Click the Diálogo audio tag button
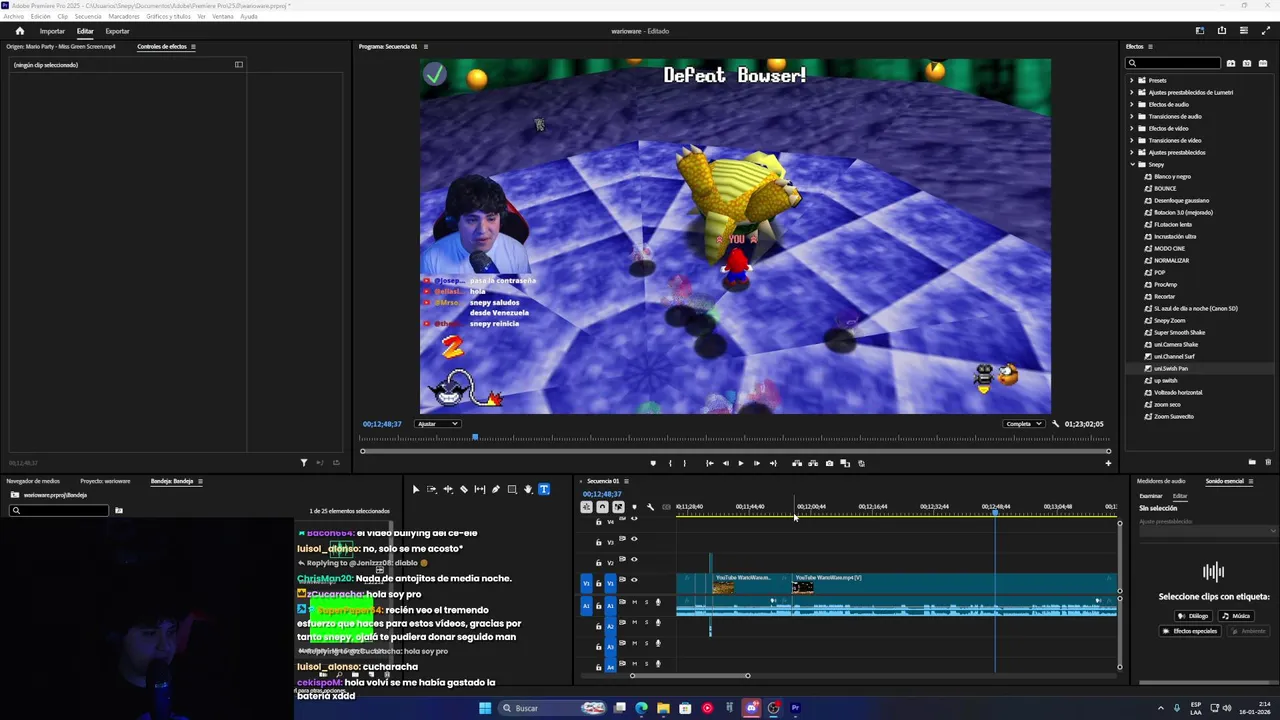Viewport: 1280px width, 720px height. (x=1194, y=616)
